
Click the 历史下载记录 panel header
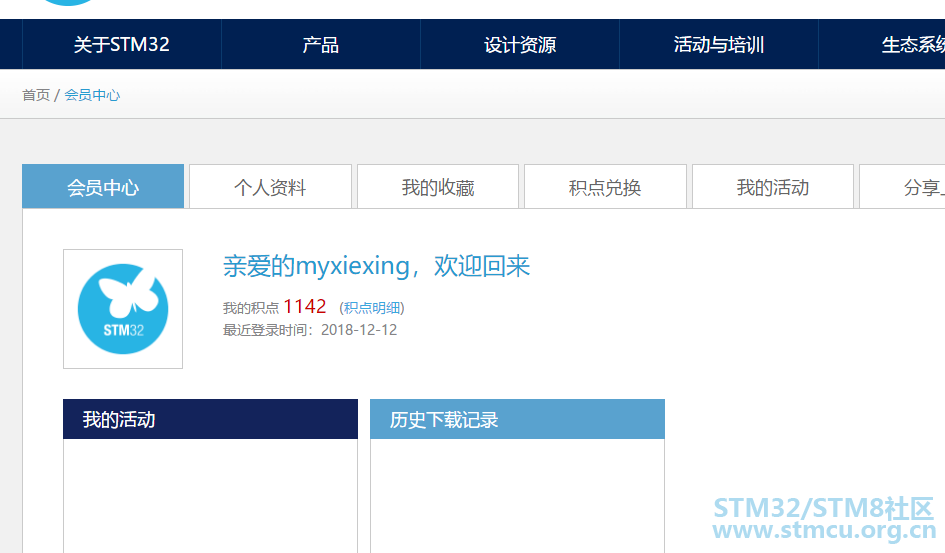[x=517, y=419]
